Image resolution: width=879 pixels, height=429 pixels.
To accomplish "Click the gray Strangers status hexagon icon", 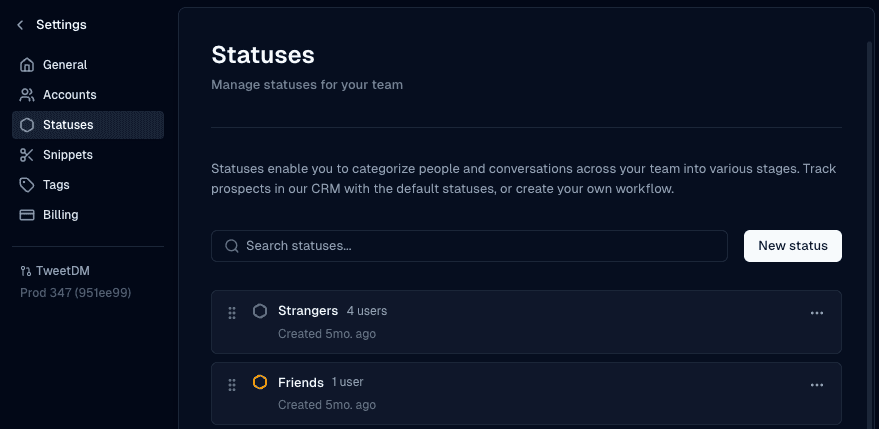I will 260,311.
